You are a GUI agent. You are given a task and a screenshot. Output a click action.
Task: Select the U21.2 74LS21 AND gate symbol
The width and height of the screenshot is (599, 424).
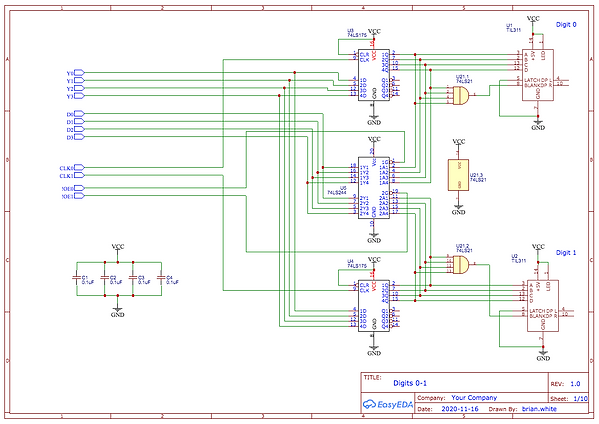461,264
